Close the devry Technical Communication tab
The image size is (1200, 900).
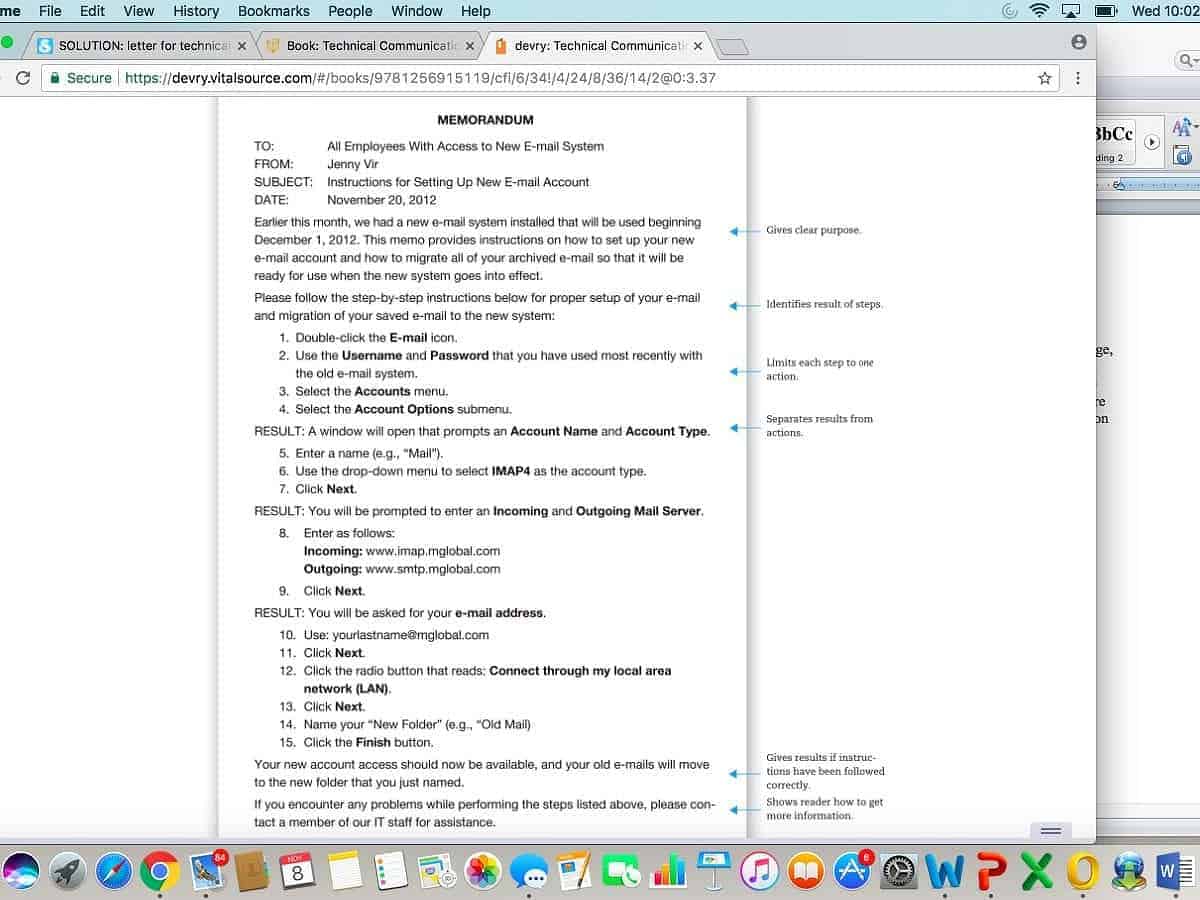click(x=697, y=46)
